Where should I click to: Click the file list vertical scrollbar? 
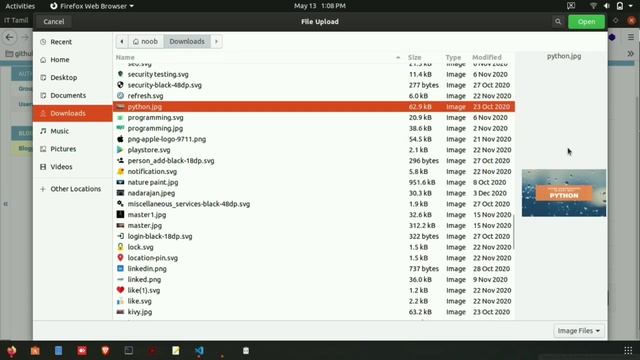[513, 231]
